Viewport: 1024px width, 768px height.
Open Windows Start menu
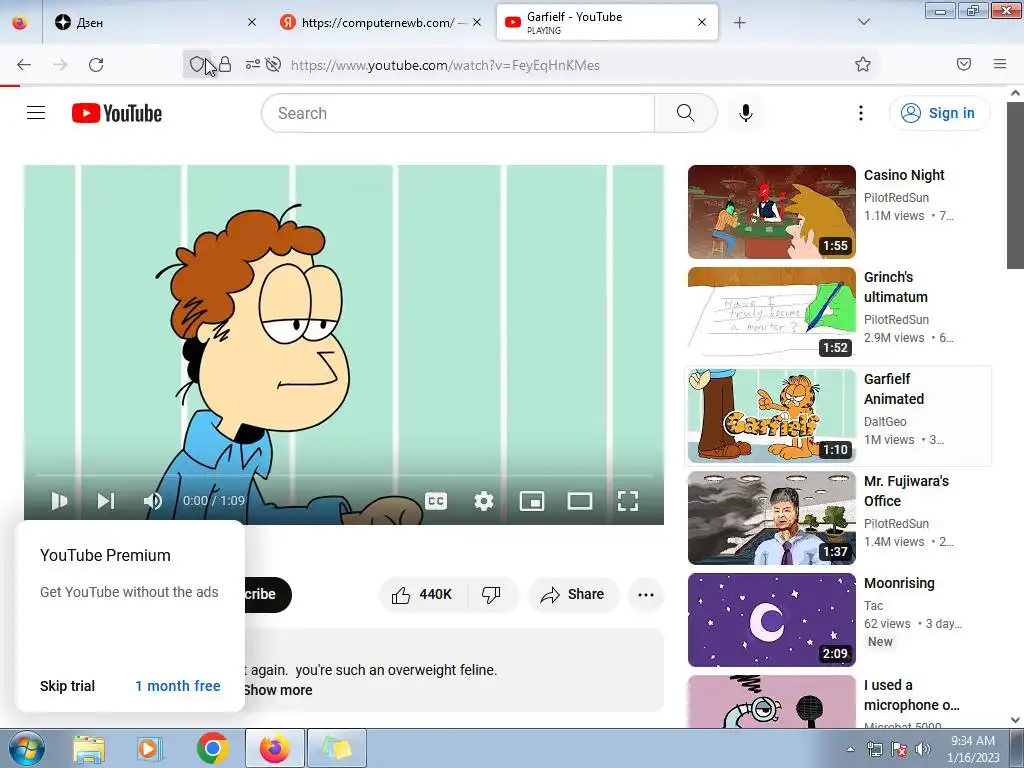coord(25,748)
